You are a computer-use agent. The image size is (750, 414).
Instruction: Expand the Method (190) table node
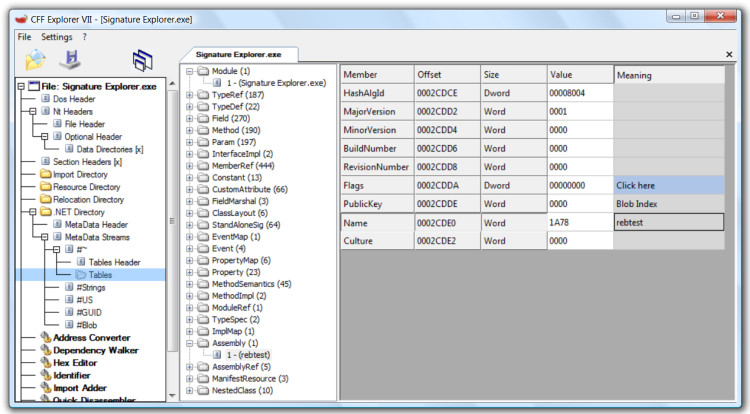(x=190, y=130)
